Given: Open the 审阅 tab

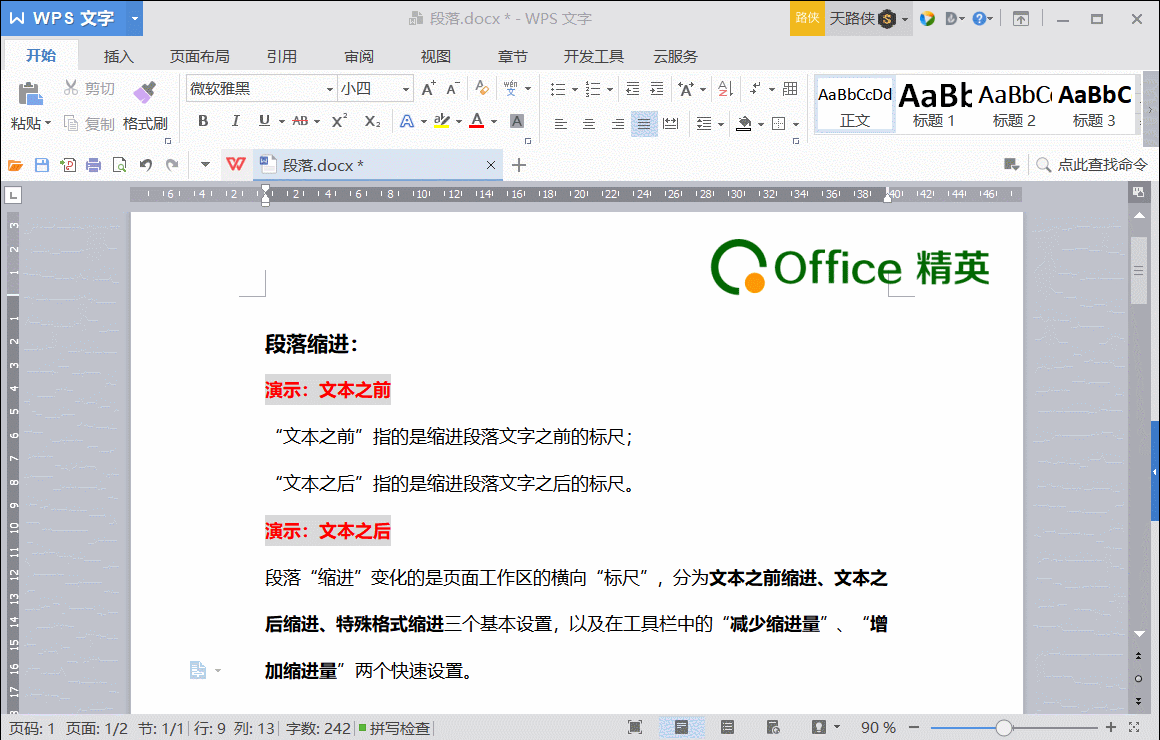Looking at the screenshot, I should coord(359,56).
